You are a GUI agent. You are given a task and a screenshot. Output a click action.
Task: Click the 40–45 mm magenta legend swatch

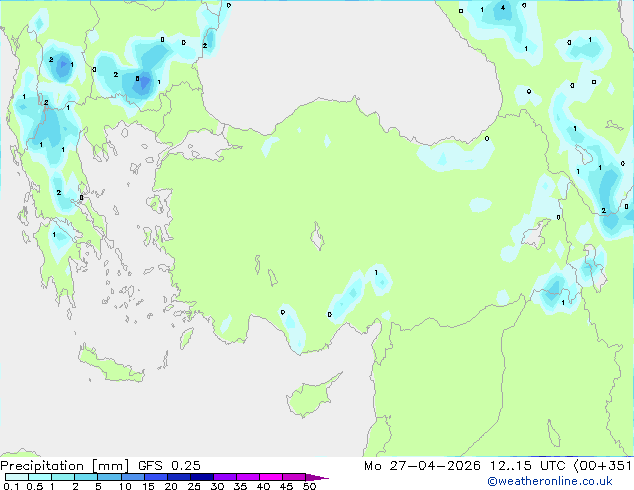coord(271,477)
